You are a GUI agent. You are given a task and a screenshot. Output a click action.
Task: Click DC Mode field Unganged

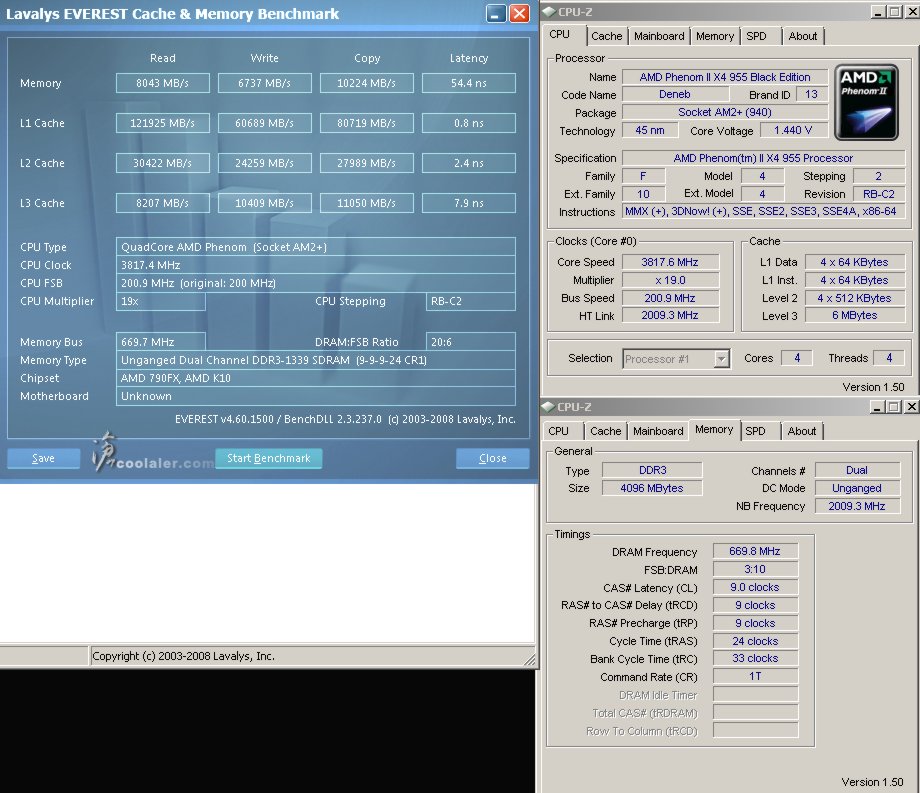(857, 488)
